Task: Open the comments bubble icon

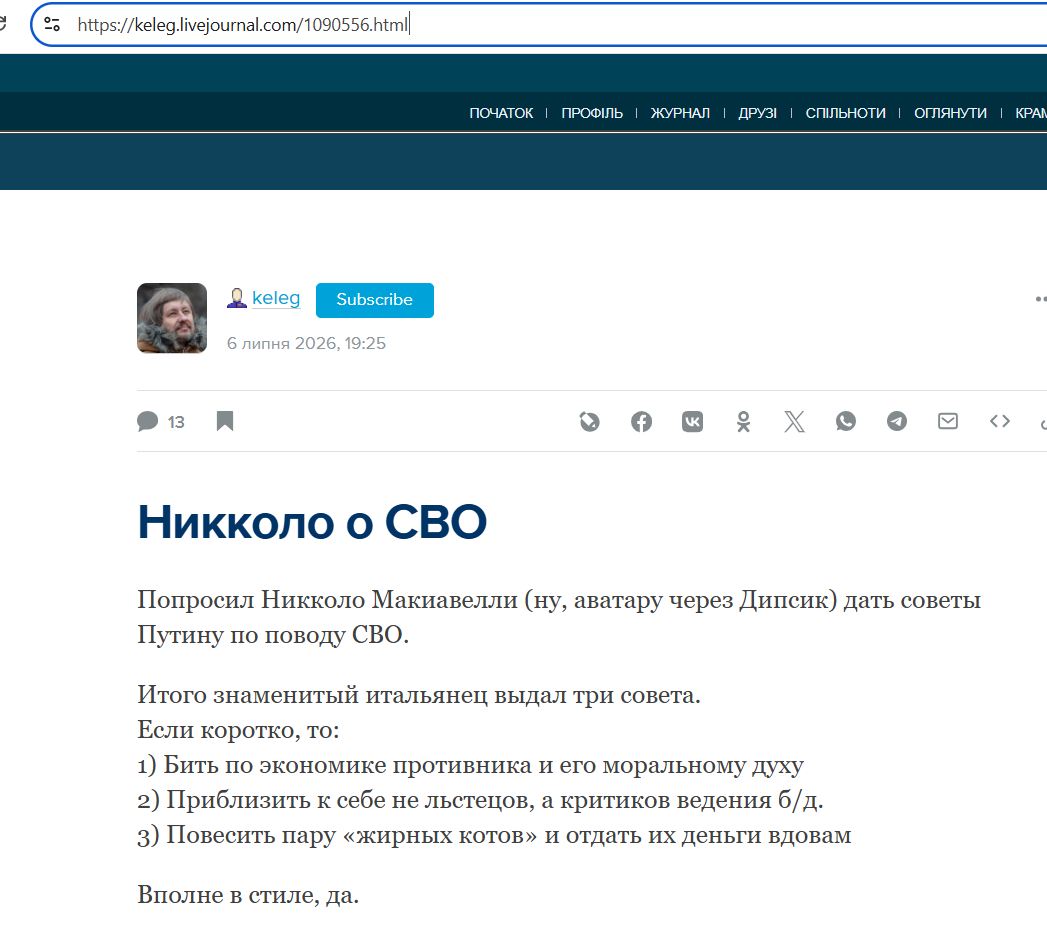Action: pos(148,421)
